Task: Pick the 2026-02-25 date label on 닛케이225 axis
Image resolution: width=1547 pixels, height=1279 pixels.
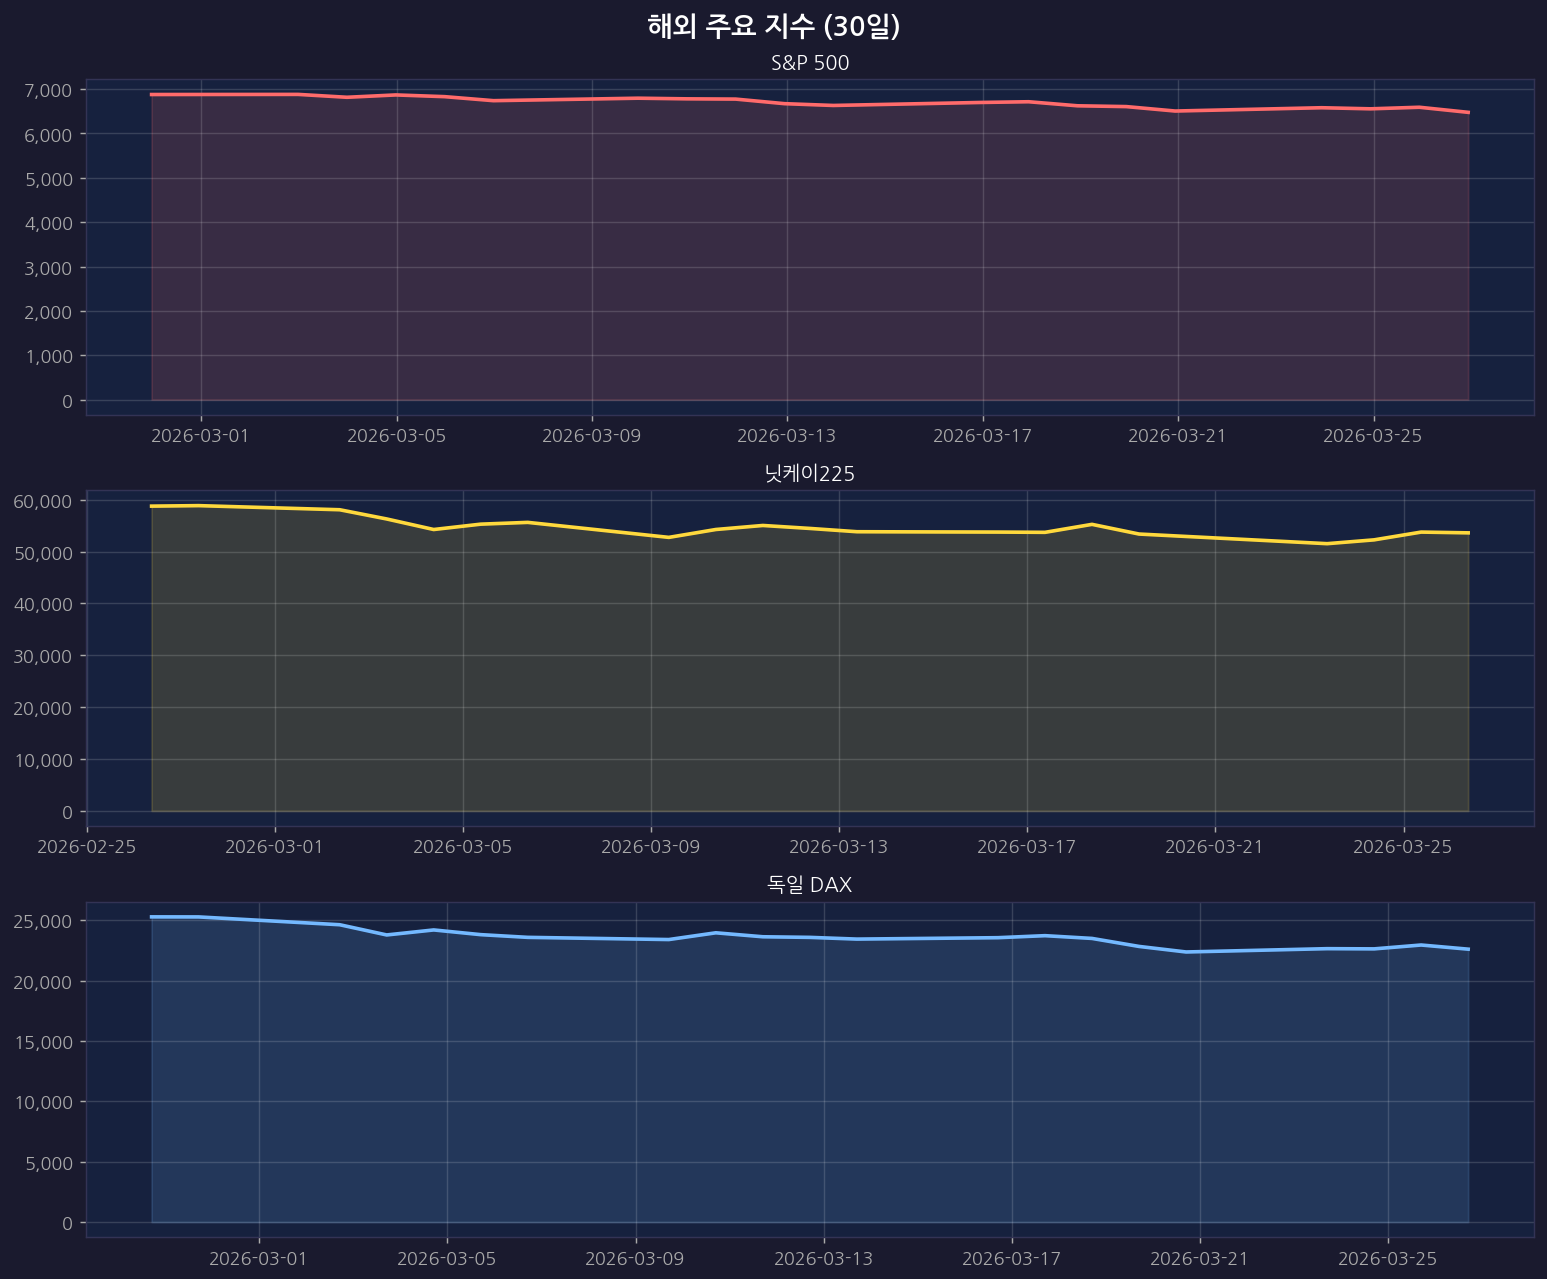Action: [87, 847]
